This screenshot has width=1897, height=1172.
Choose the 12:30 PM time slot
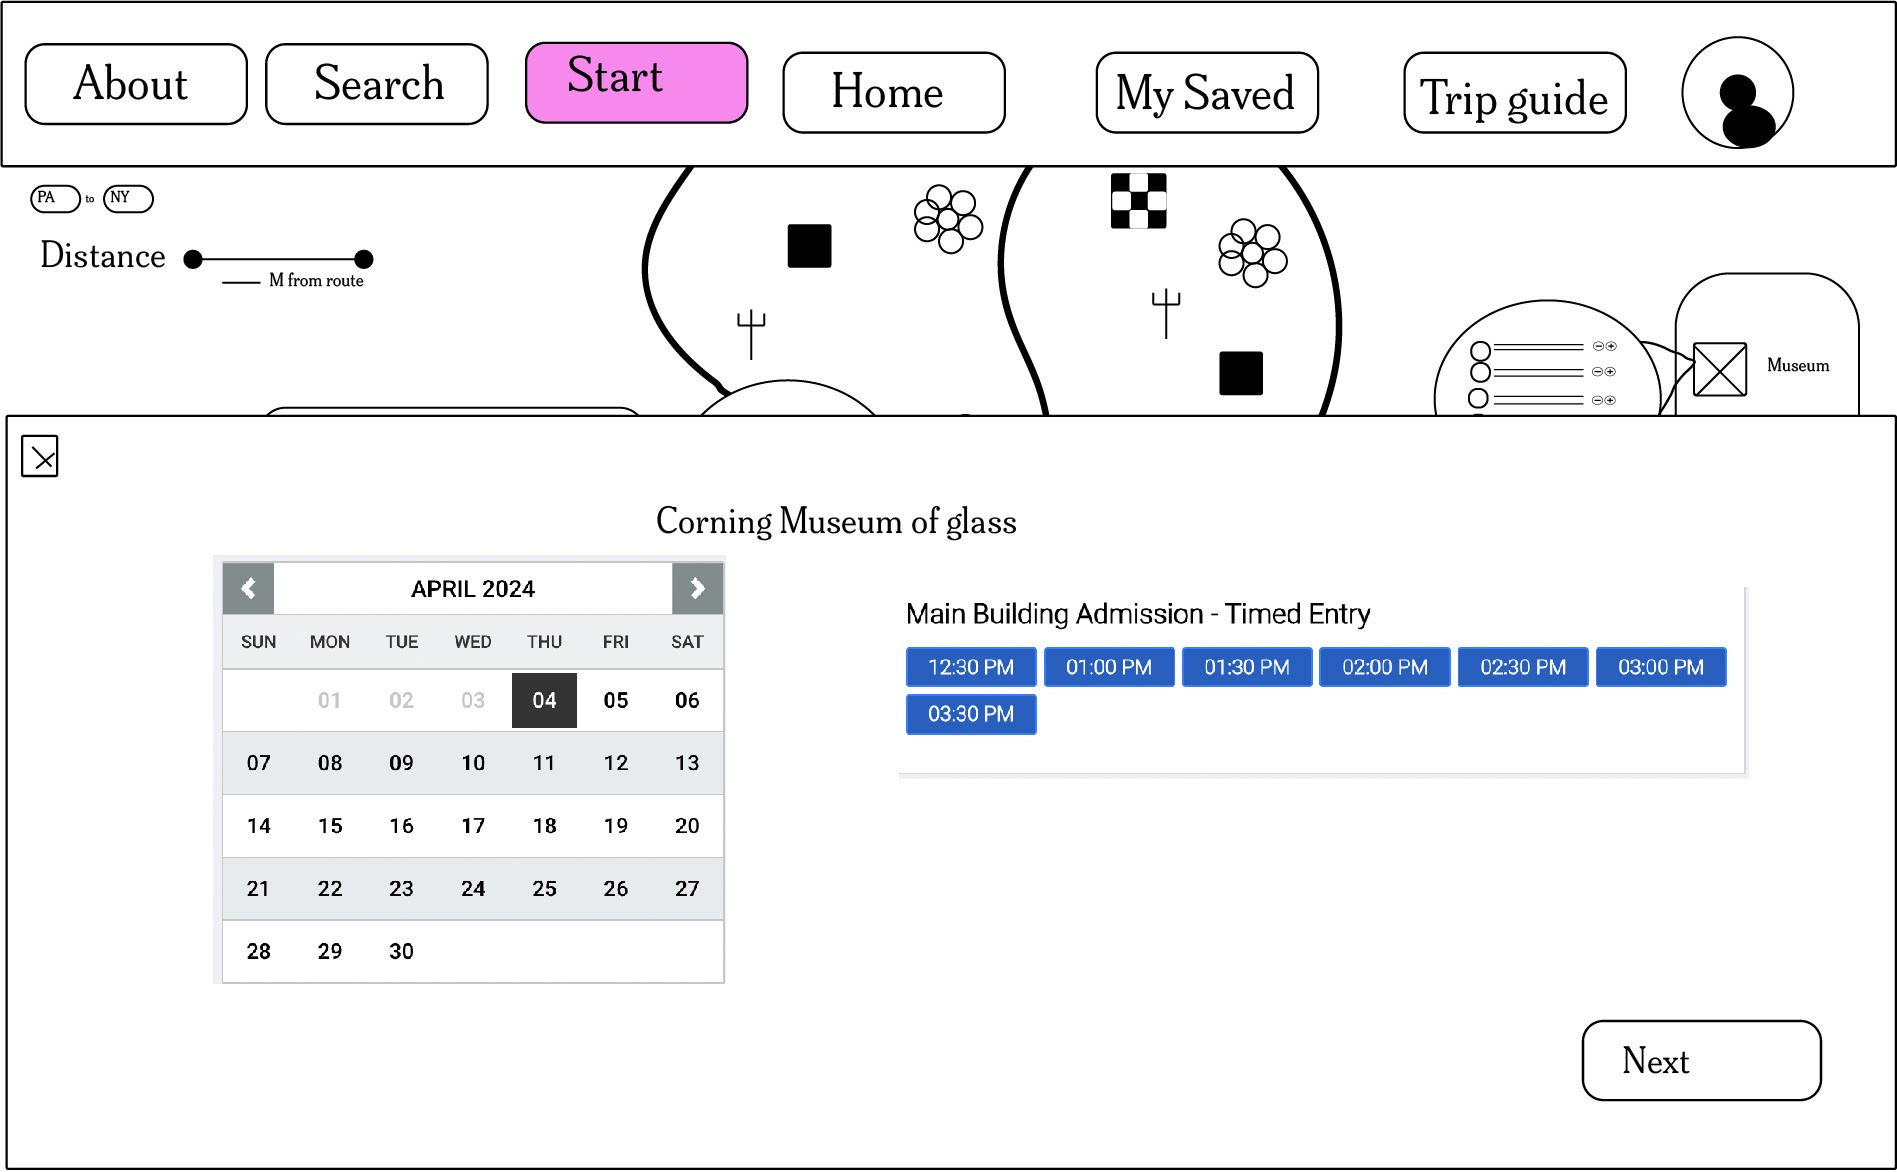pos(971,667)
